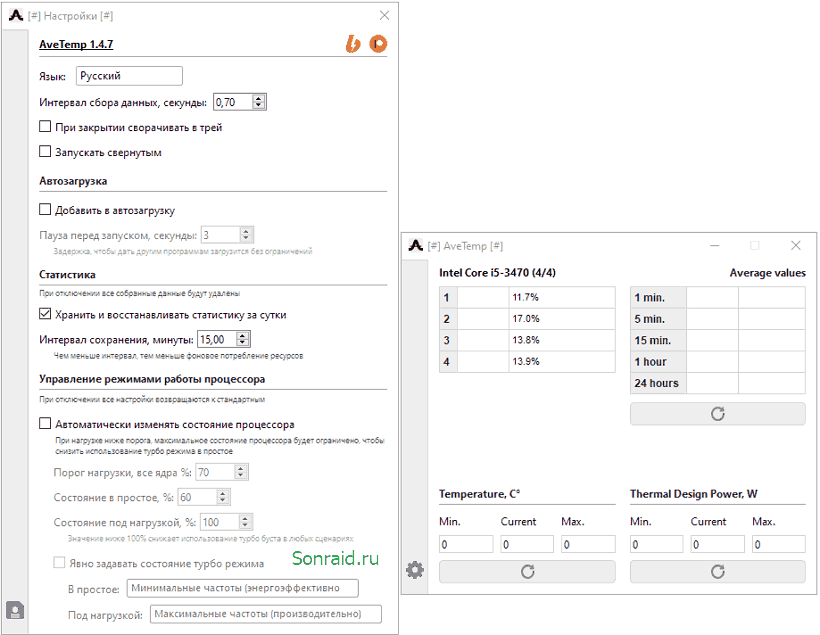Viewport: 820px width, 635px height.
Task: Minimize the AveTemp main window
Action: (x=714, y=245)
